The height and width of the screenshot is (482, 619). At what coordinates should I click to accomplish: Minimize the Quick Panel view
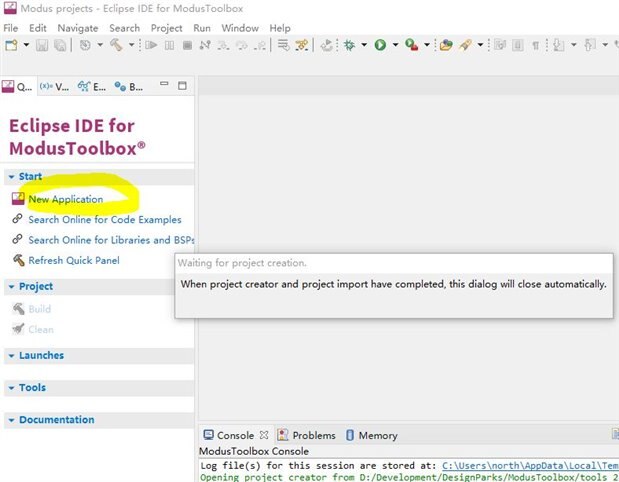164,84
